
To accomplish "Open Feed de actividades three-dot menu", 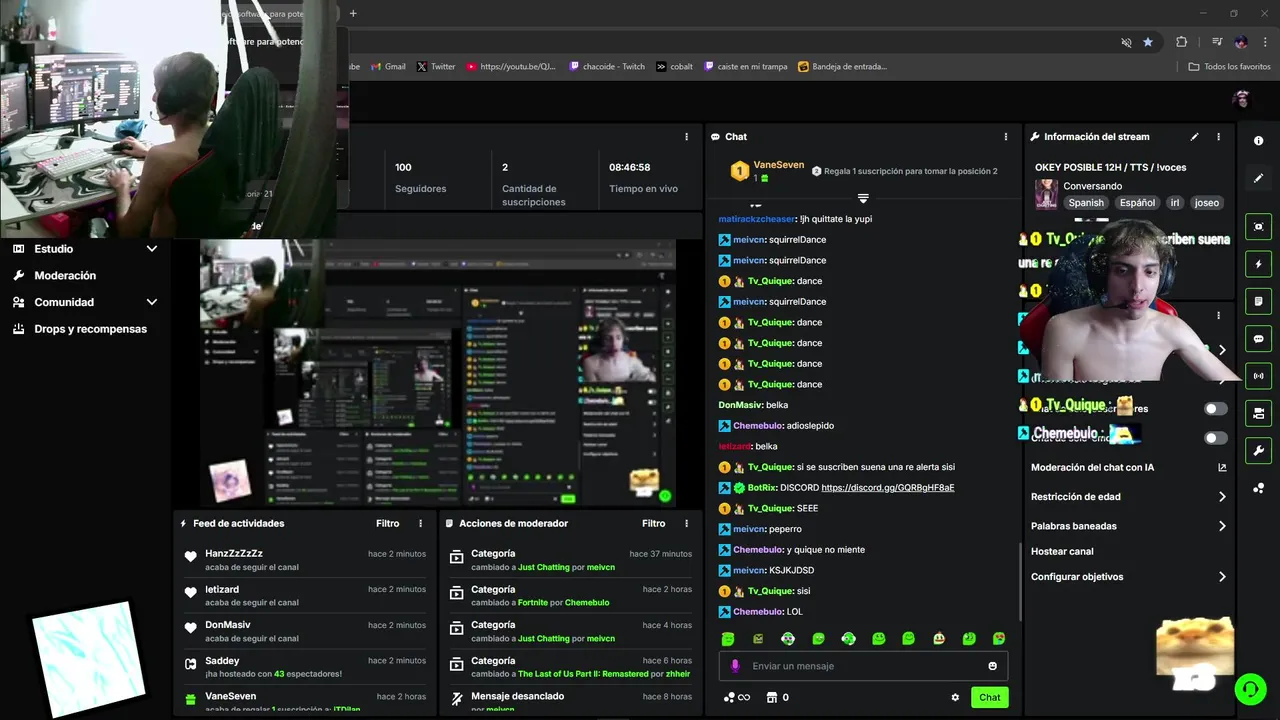I will 420,523.
